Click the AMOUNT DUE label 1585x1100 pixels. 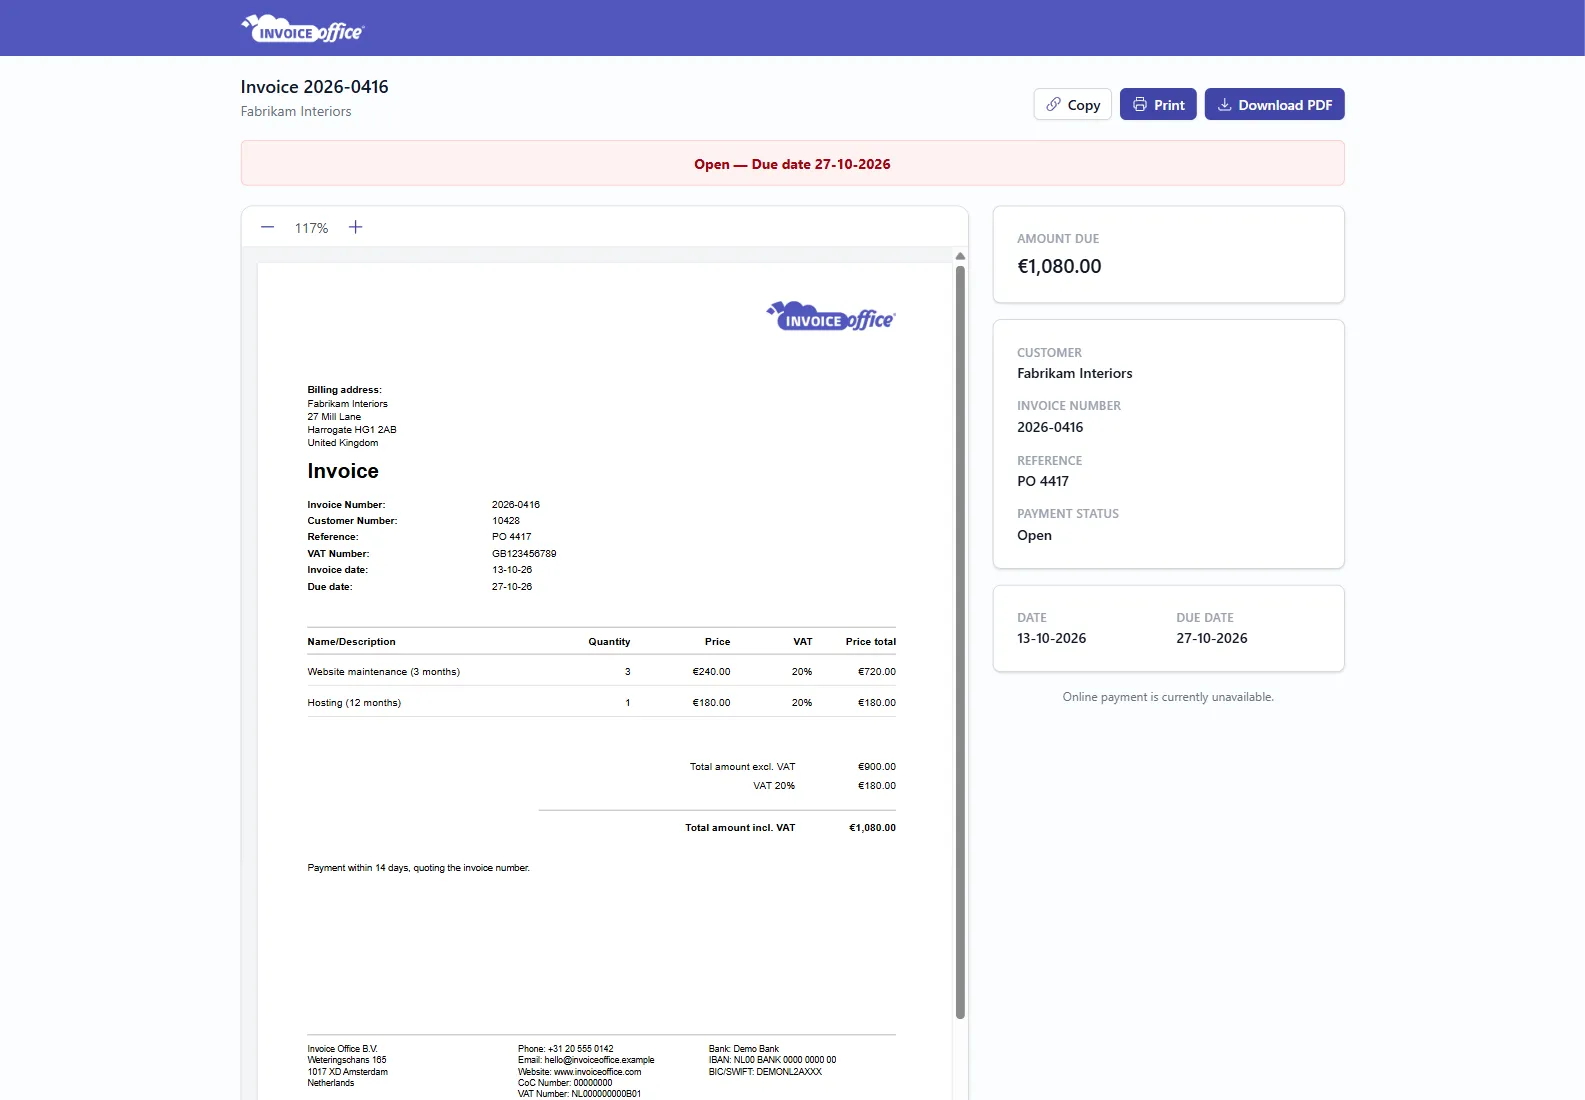1058,239
